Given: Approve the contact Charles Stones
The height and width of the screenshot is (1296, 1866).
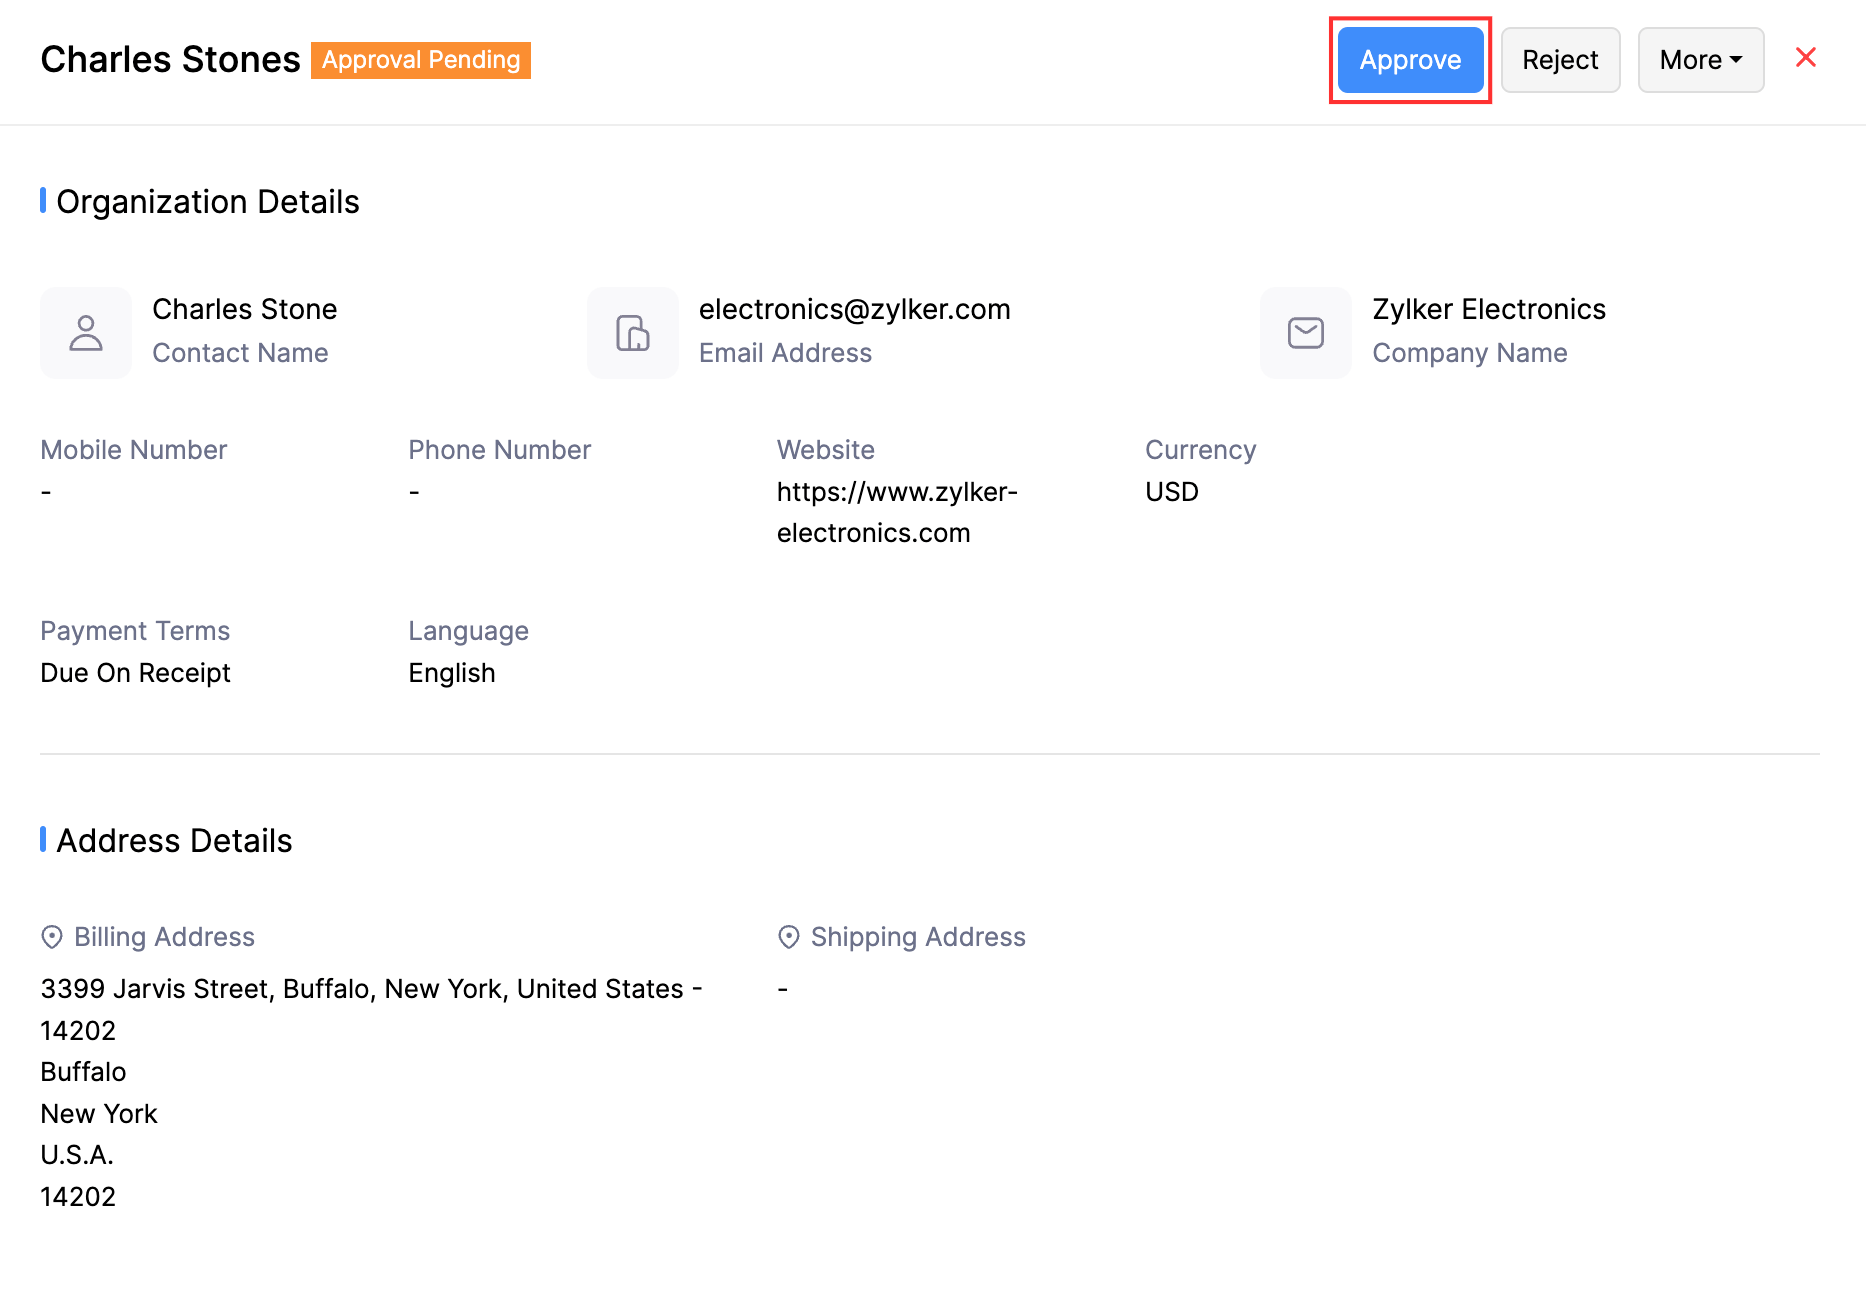Looking at the screenshot, I should pos(1410,60).
